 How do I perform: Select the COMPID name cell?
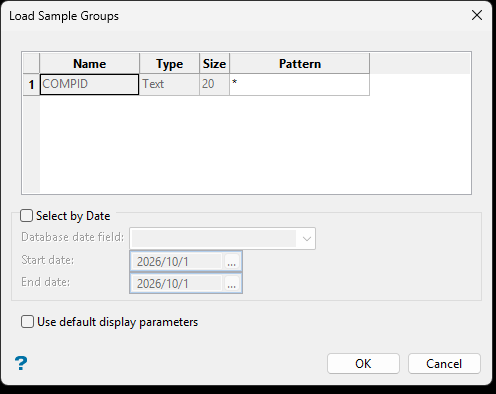click(89, 84)
